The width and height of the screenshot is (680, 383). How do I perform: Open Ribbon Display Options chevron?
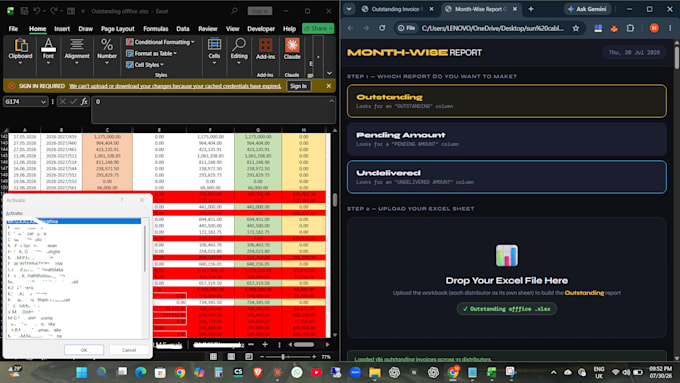pos(330,73)
